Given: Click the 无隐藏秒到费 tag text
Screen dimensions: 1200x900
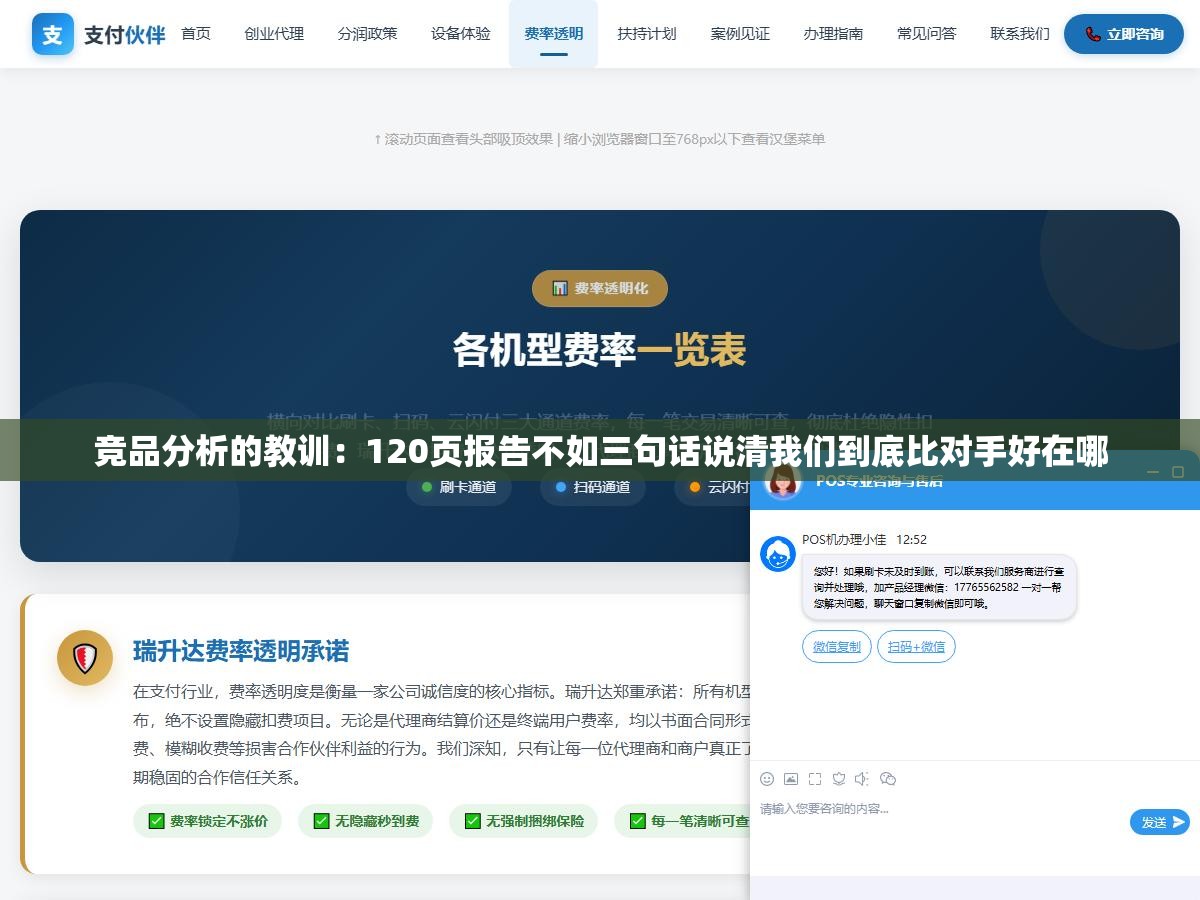Looking at the screenshot, I should pos(377,821).
